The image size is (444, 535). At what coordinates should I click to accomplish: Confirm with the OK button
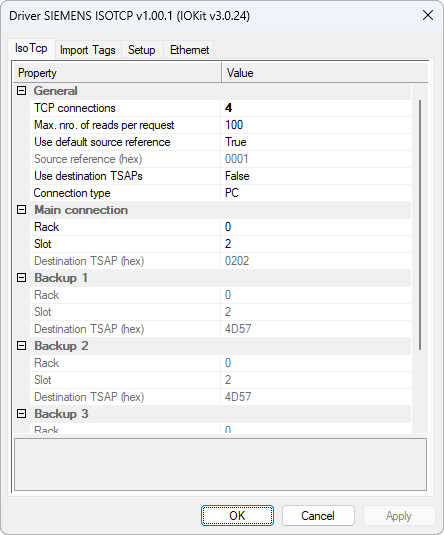point(237,516)
